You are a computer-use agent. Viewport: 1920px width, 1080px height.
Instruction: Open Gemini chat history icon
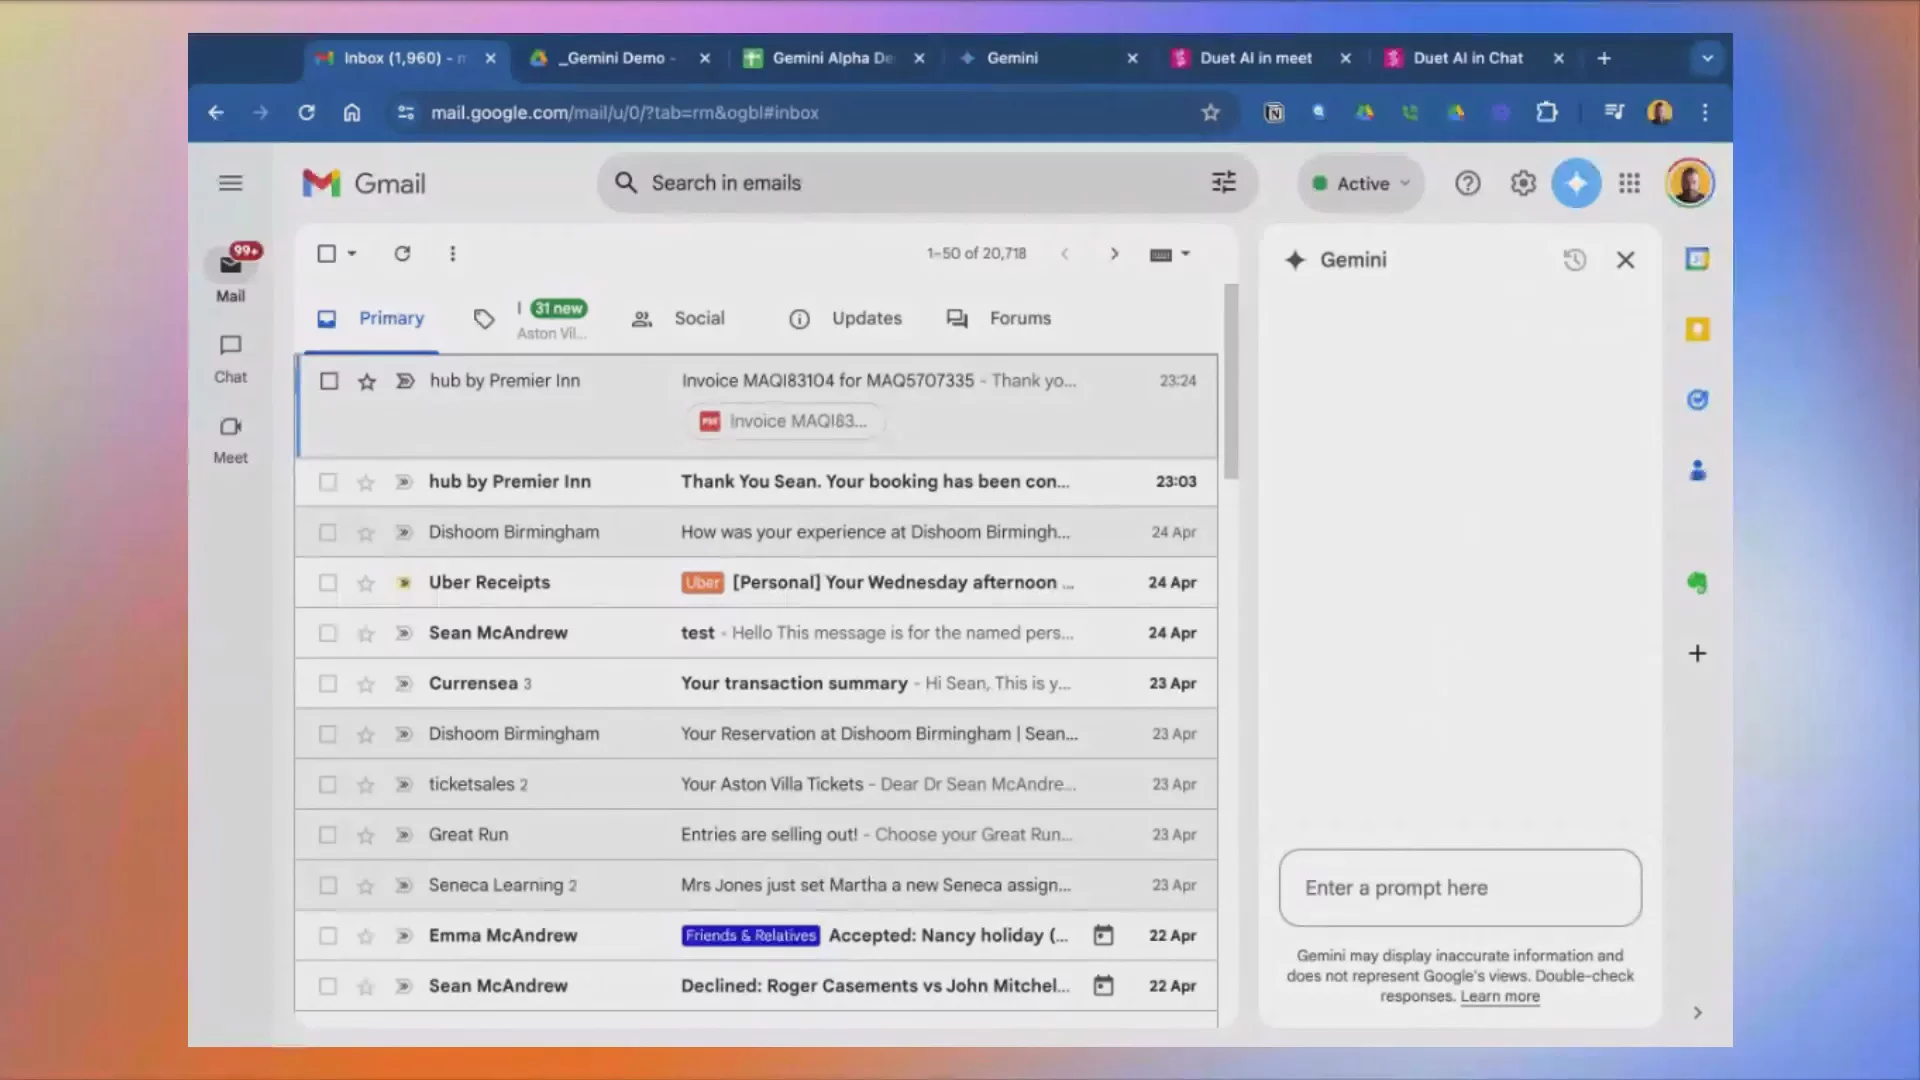[x=1574, y=260]
